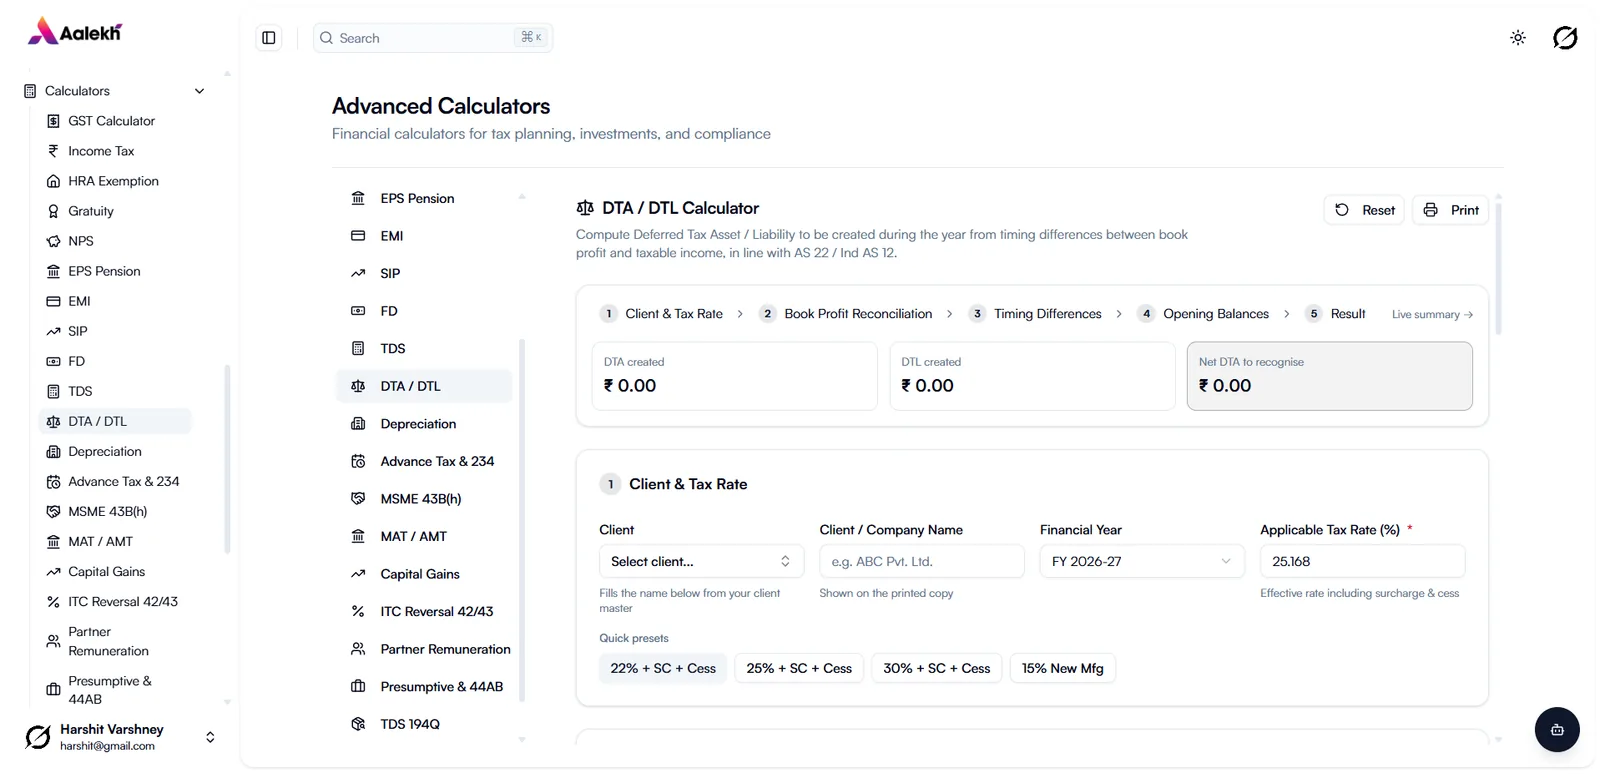
Task: Click Partner Remuneration people icon in sidebar
Action: tap(54, 641)
